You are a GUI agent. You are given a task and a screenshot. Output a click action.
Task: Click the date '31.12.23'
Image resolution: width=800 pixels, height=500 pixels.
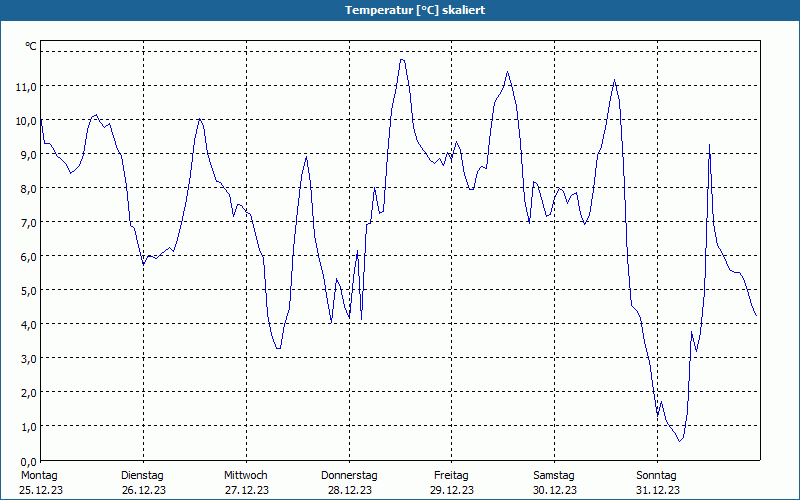point(658,490)
